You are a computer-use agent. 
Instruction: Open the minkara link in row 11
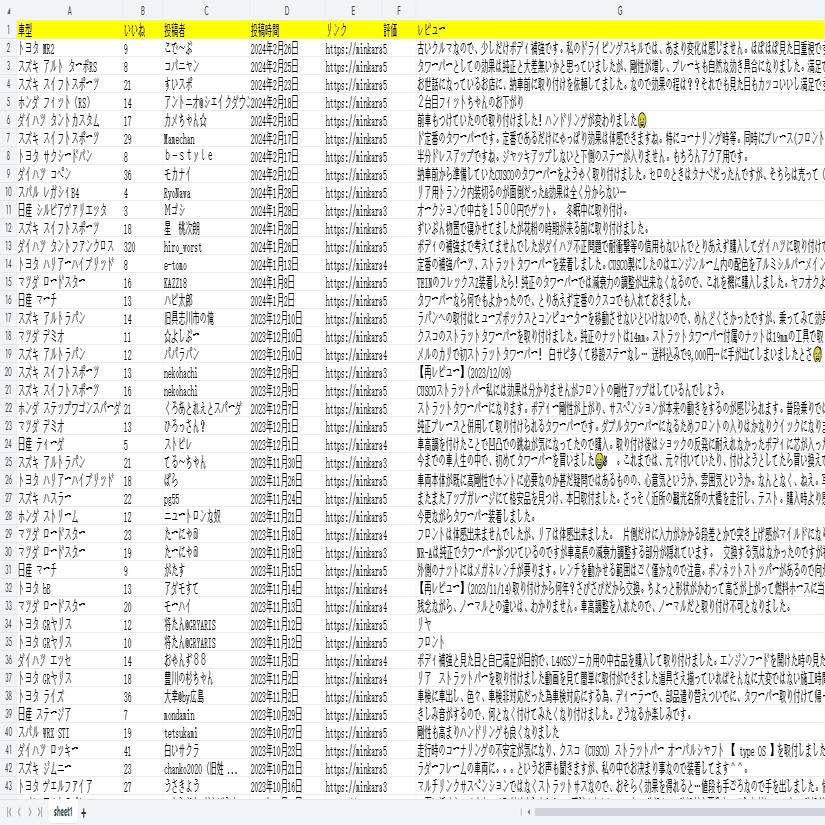pos(353,210)
